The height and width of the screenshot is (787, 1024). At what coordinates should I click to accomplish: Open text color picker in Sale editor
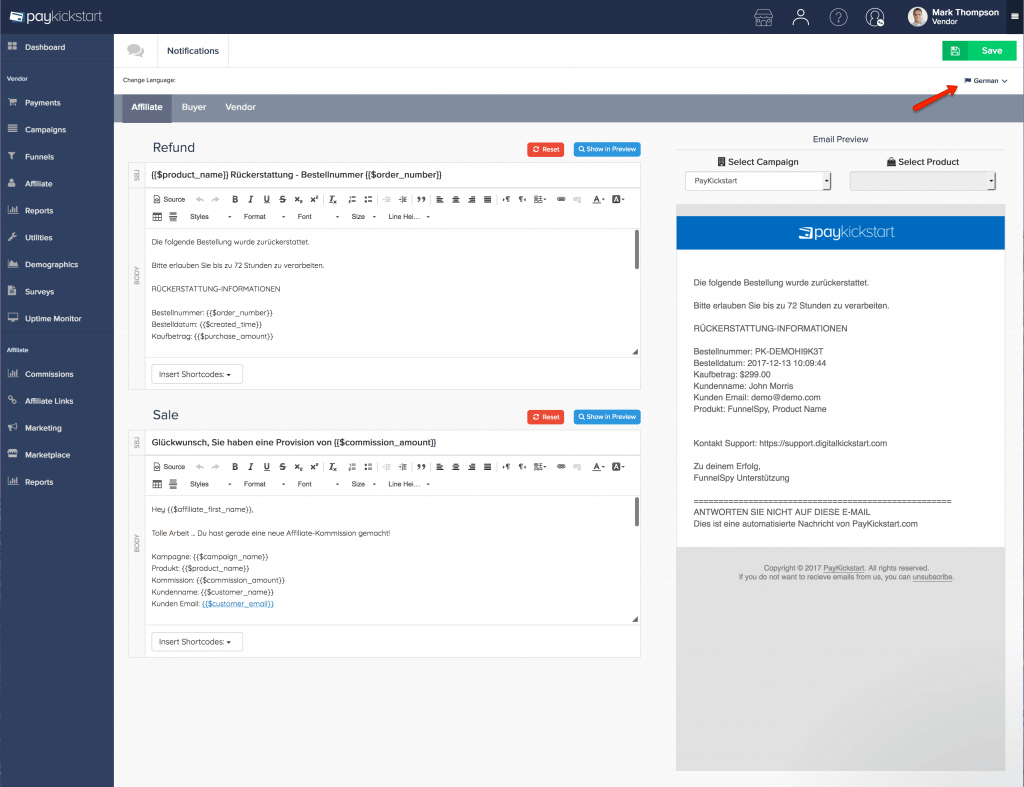pyautogui.click(x=598, y=467)
